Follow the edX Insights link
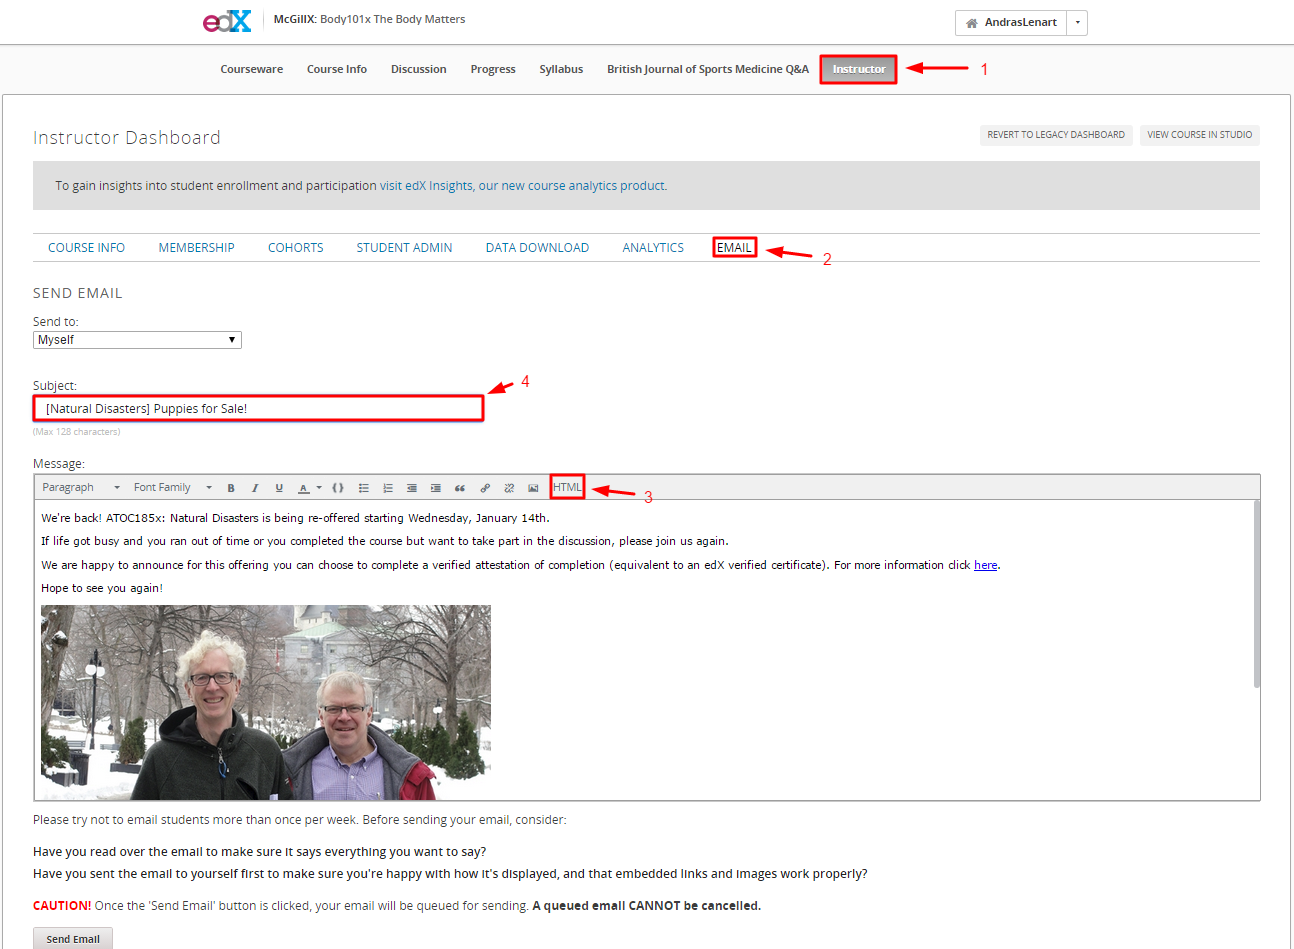 (x=523, y=186)
